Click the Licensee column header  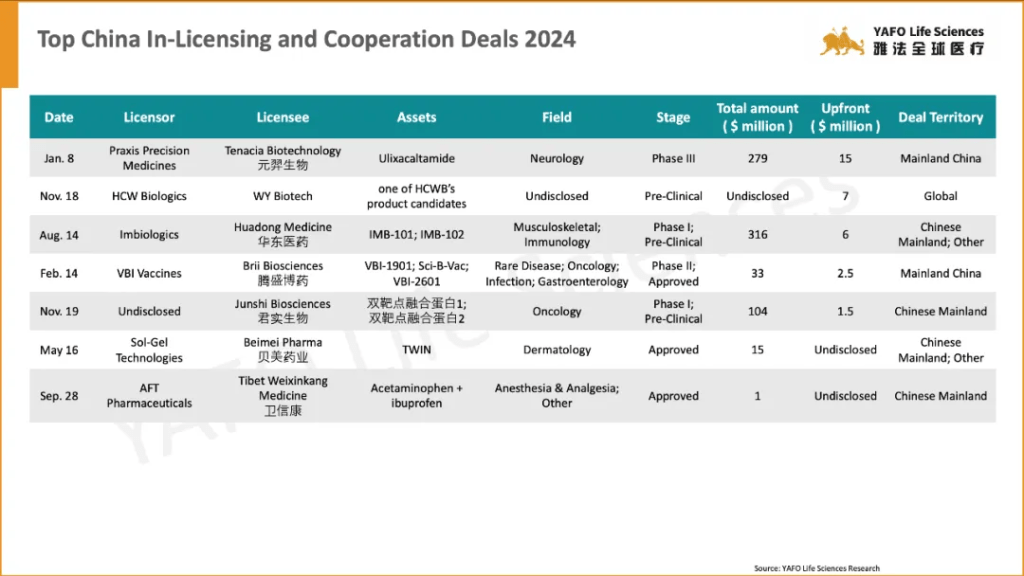[282, 117]
